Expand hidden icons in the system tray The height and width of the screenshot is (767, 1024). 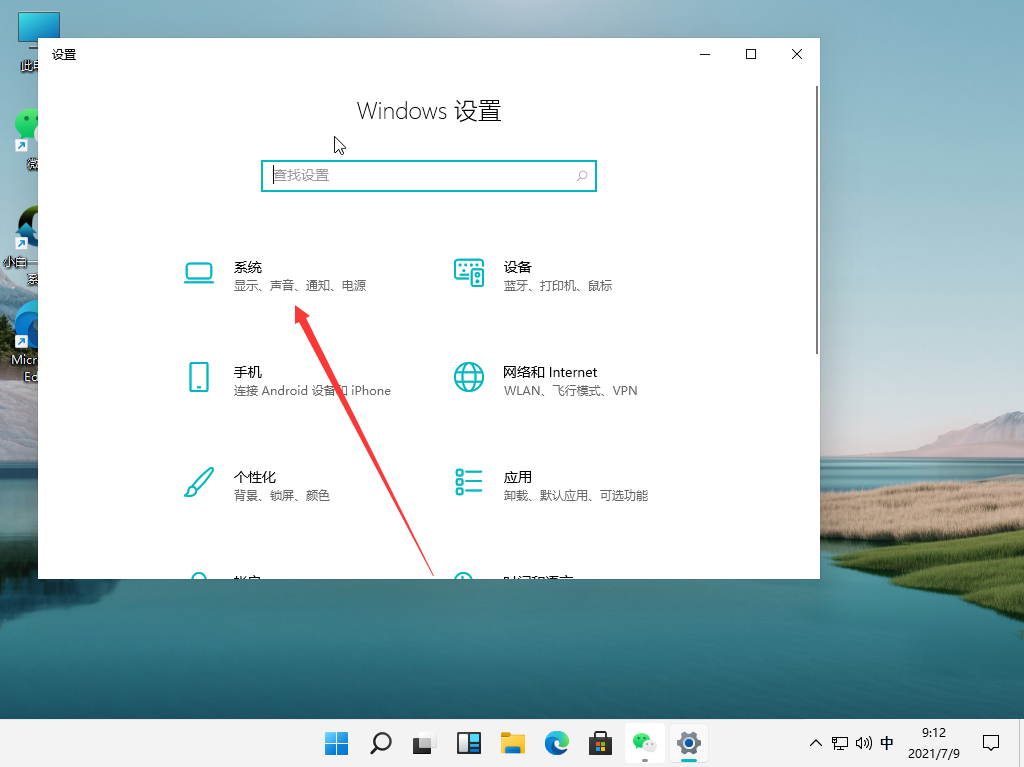pyautogui.click(x=816, y=743)
